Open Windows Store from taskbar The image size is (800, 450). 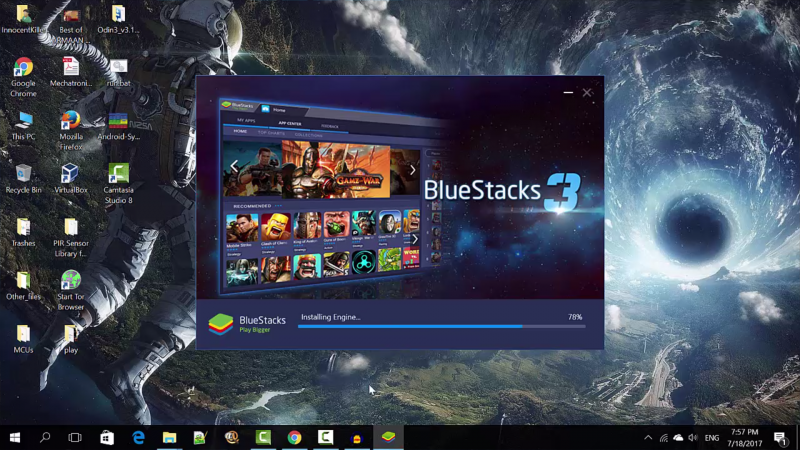click(107, 438)
